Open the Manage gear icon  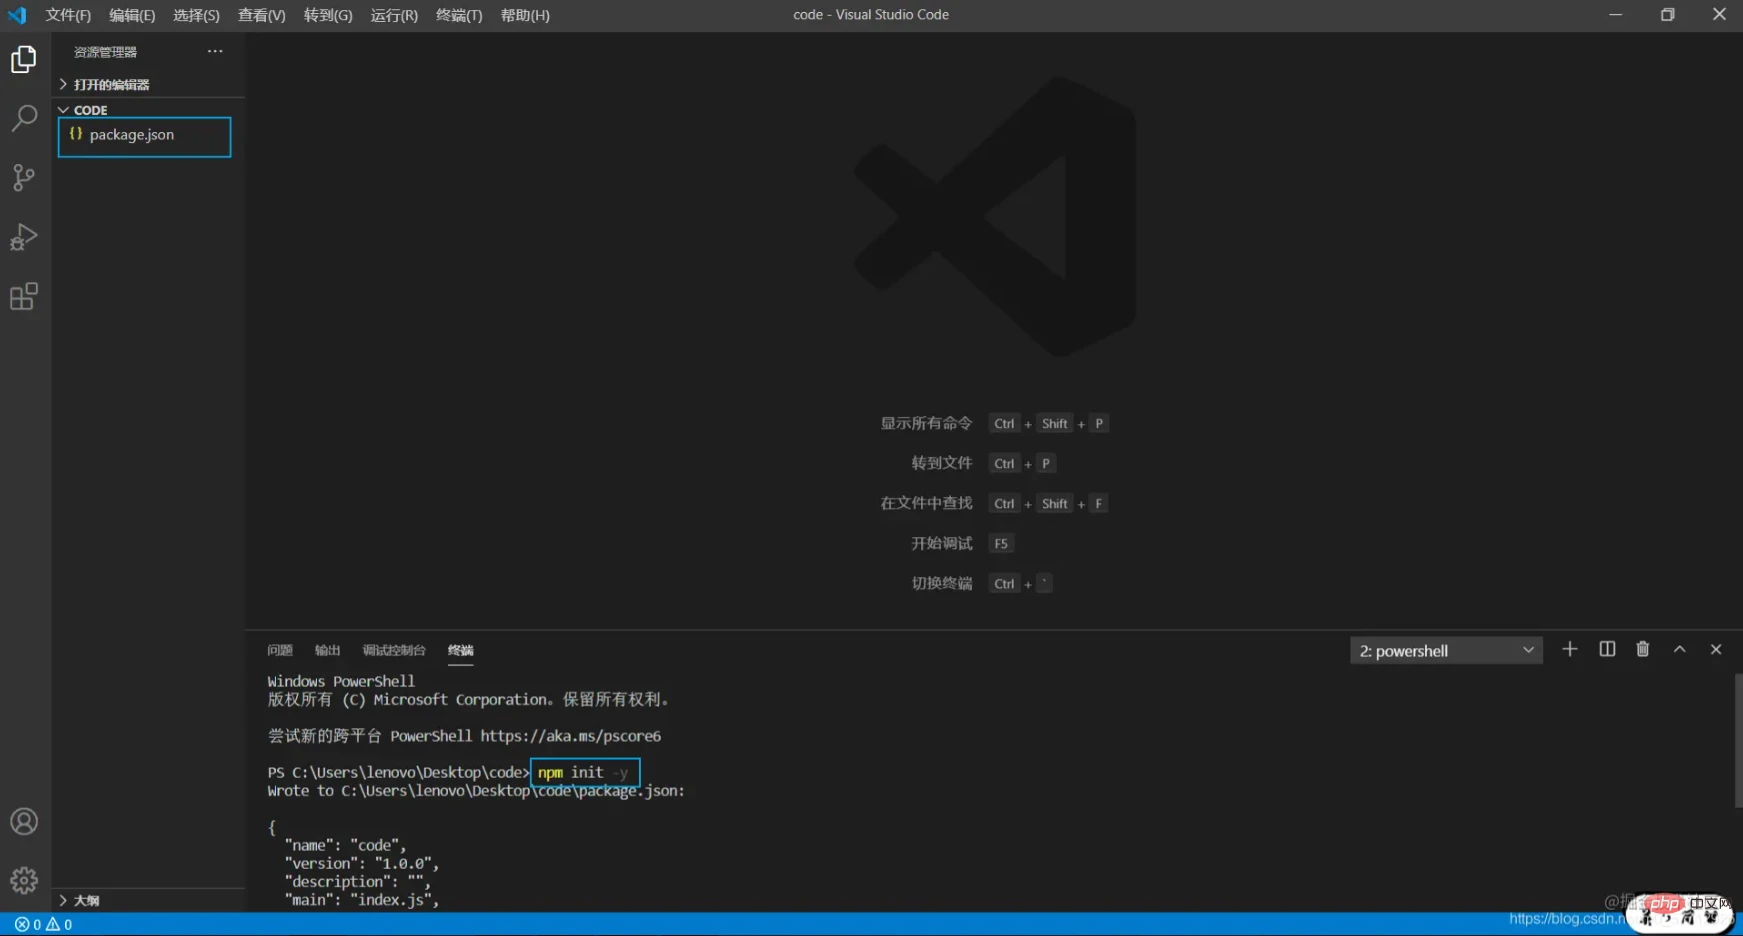pos(24,881)
